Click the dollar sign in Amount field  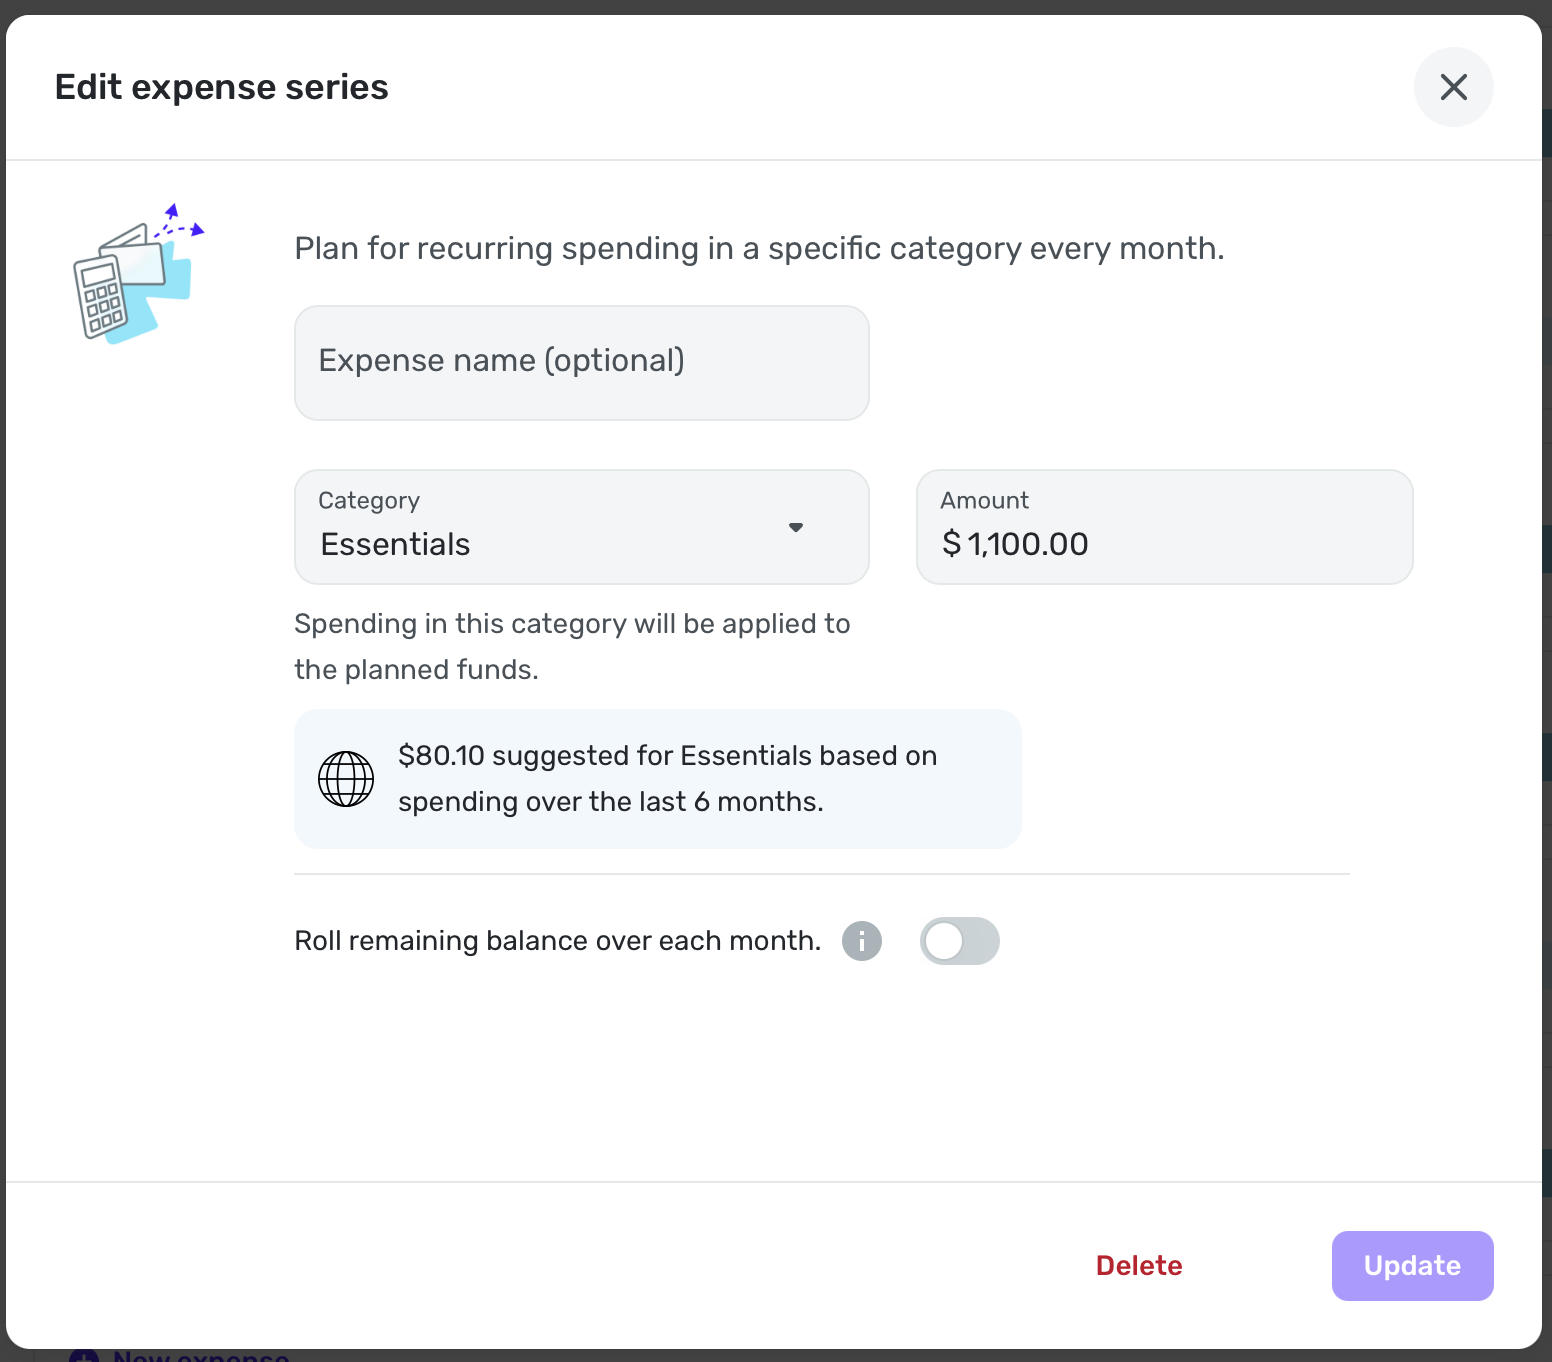click(x=951, y=544)
